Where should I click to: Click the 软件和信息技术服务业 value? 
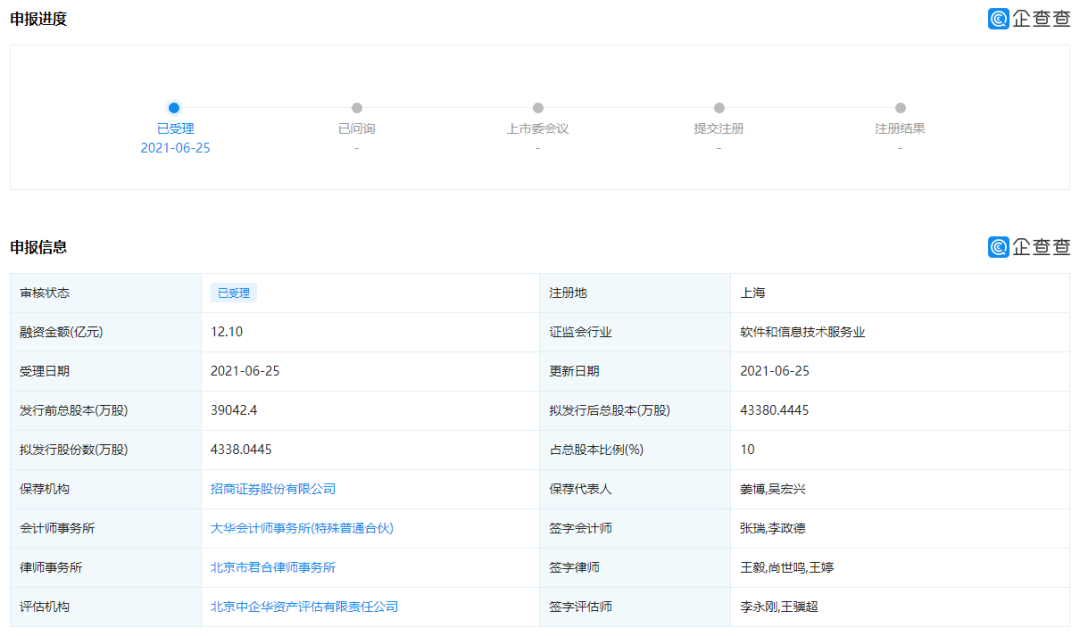(x=802, y=331)
